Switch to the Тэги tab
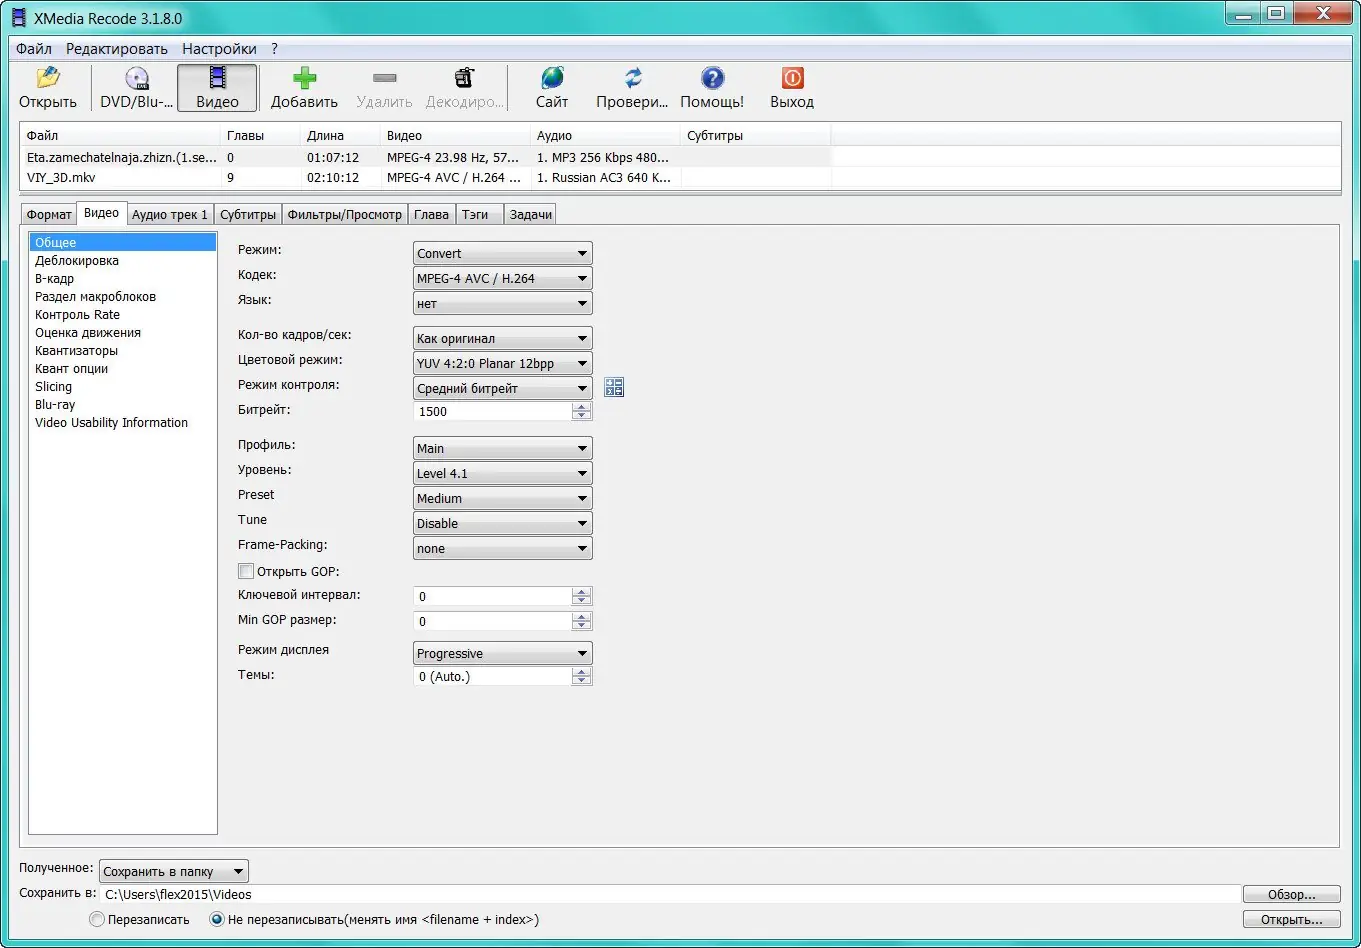Image resolution: width=1361 pixels, height=948 pixels. pyautogui.click(x=479, y=214)
